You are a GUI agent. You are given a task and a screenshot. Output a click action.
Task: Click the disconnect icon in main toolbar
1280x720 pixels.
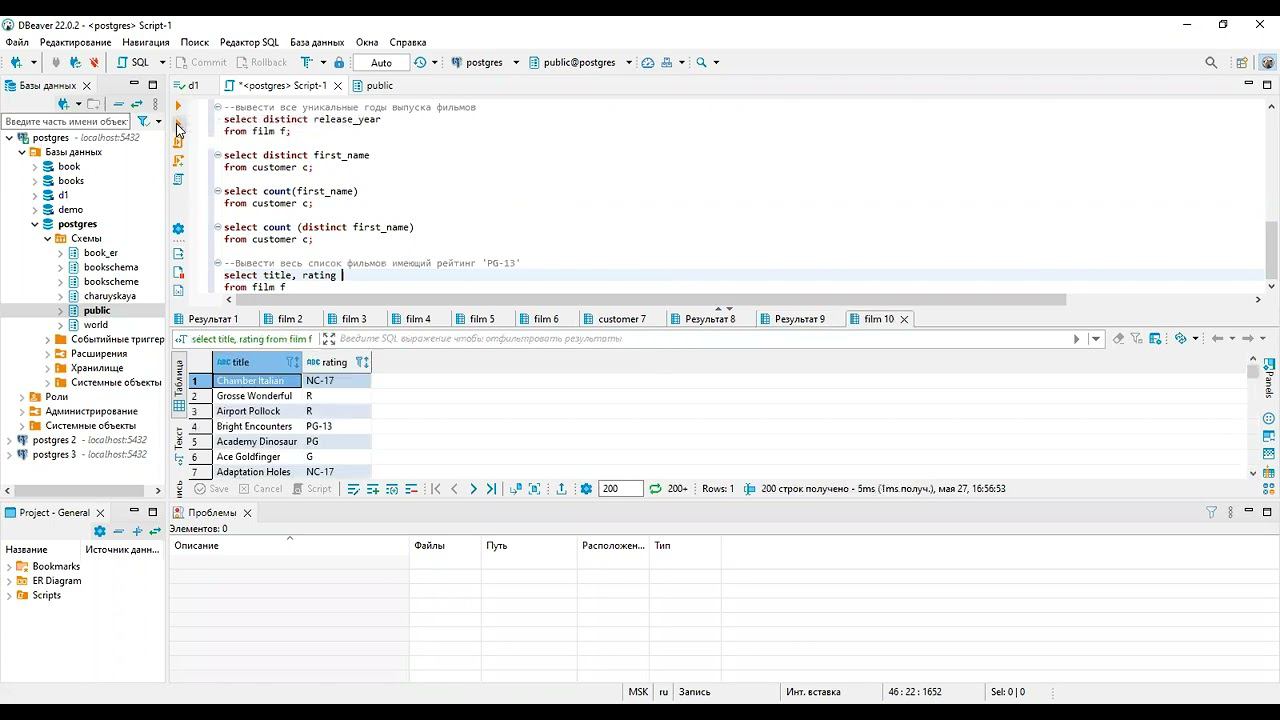pos(94,62)
